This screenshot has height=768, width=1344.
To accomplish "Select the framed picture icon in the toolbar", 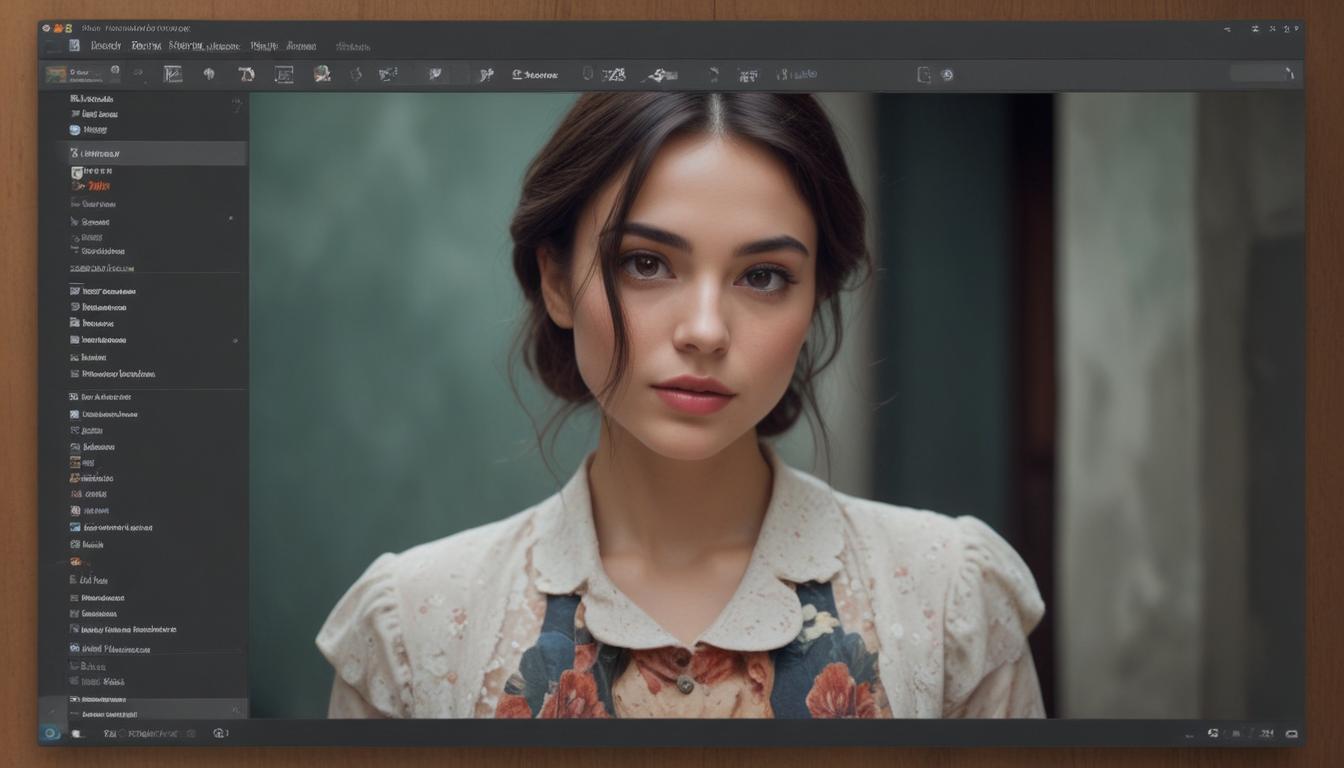I will point(173,74).
